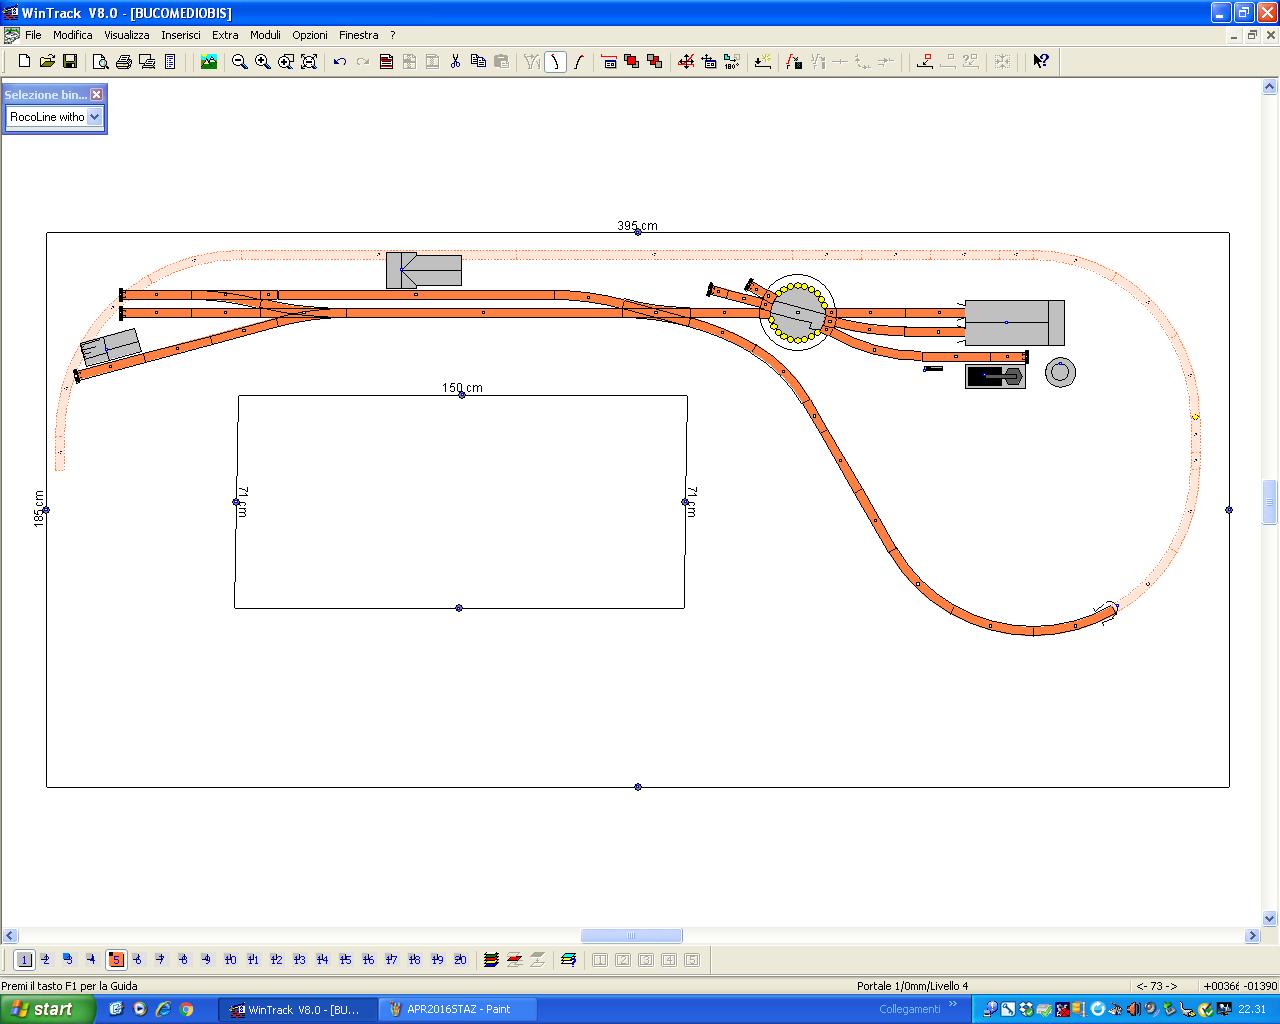Click Chrome icon in quick launch
This screenshot has width=1280, height=1024.
click(x=186, y=1009)
